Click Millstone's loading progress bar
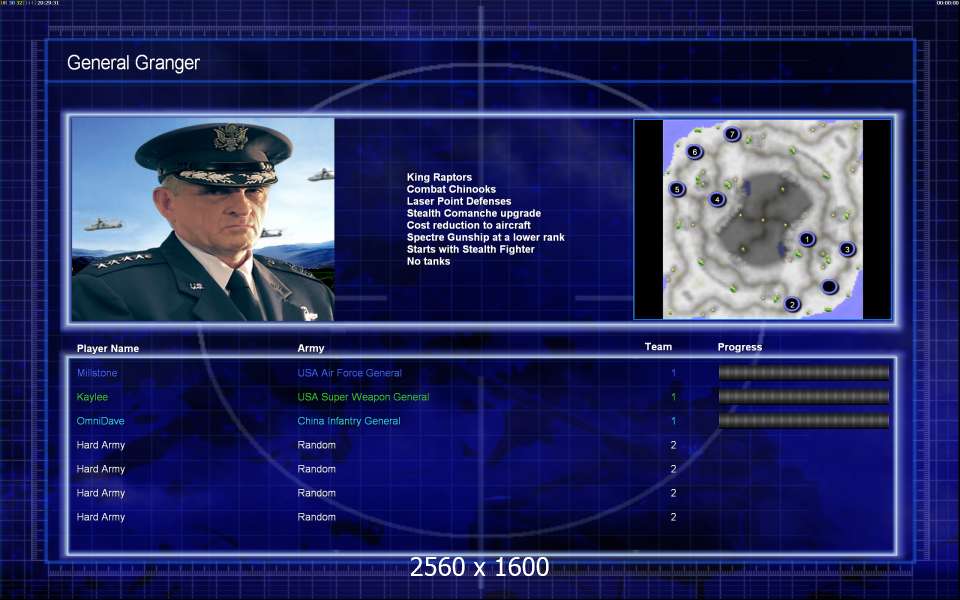960x600 pixels. tap(803, 373)
